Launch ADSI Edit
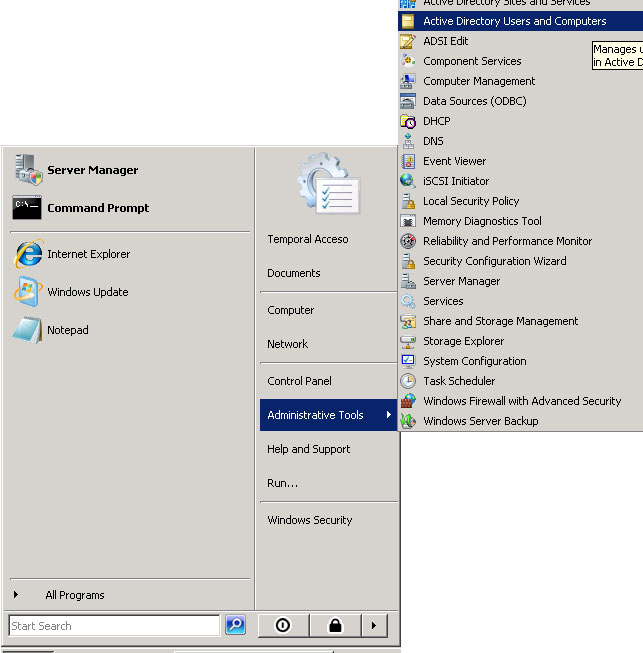The image size is (643, 653). click(446, 41)
